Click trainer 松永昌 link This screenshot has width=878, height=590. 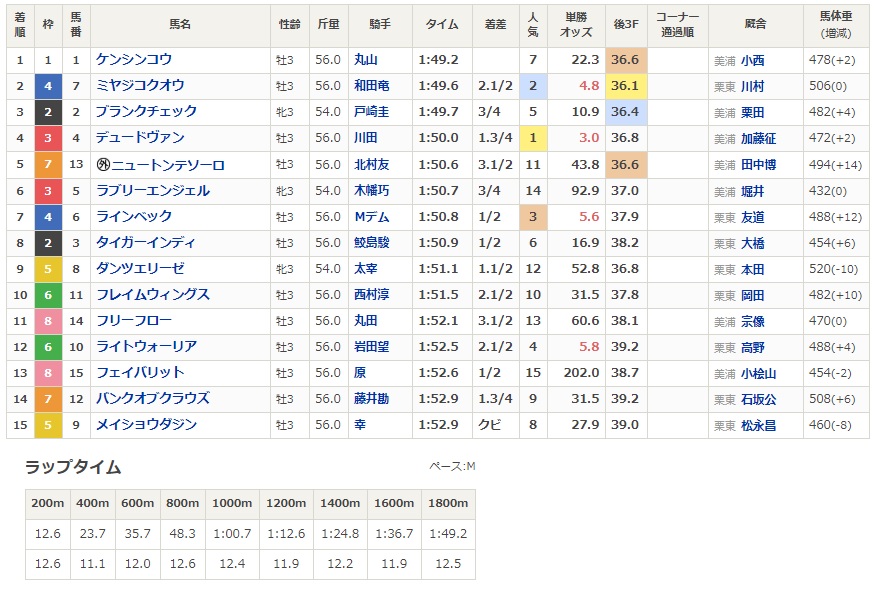click(x=758, y=425)
